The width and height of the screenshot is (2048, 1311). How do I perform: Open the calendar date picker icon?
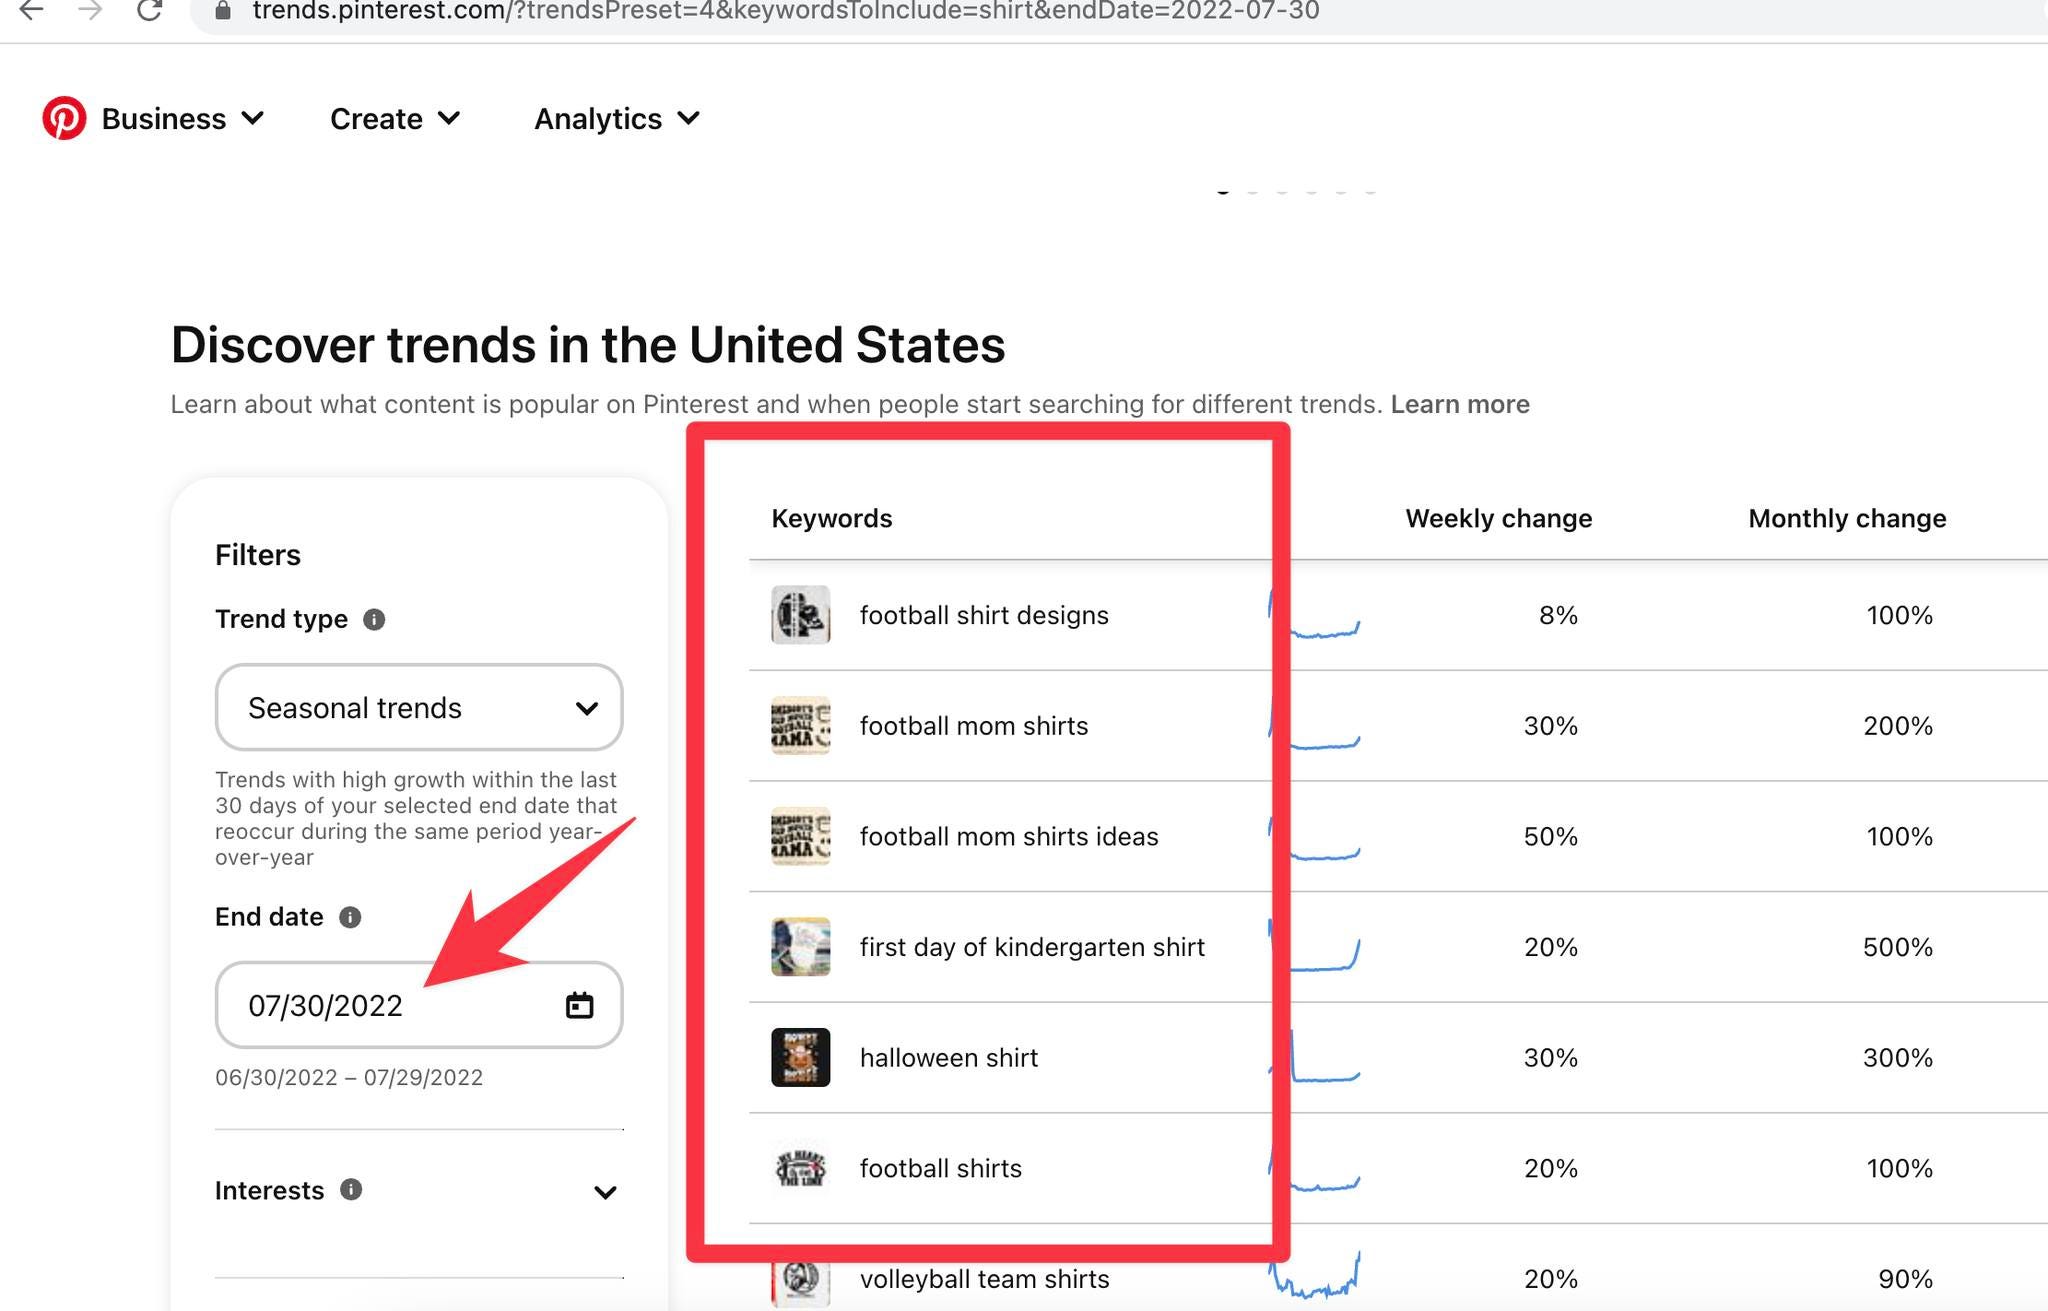pos(580,1005)
